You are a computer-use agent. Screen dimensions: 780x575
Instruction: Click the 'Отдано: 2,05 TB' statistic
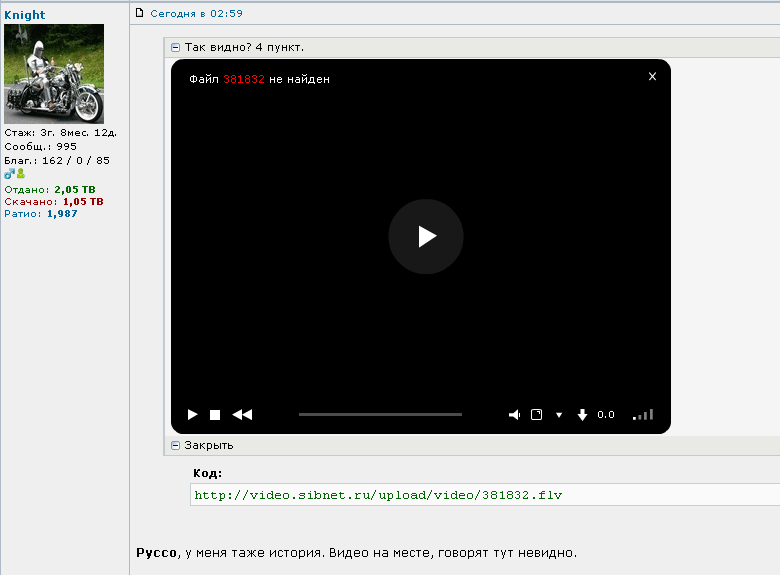point(50,190)
